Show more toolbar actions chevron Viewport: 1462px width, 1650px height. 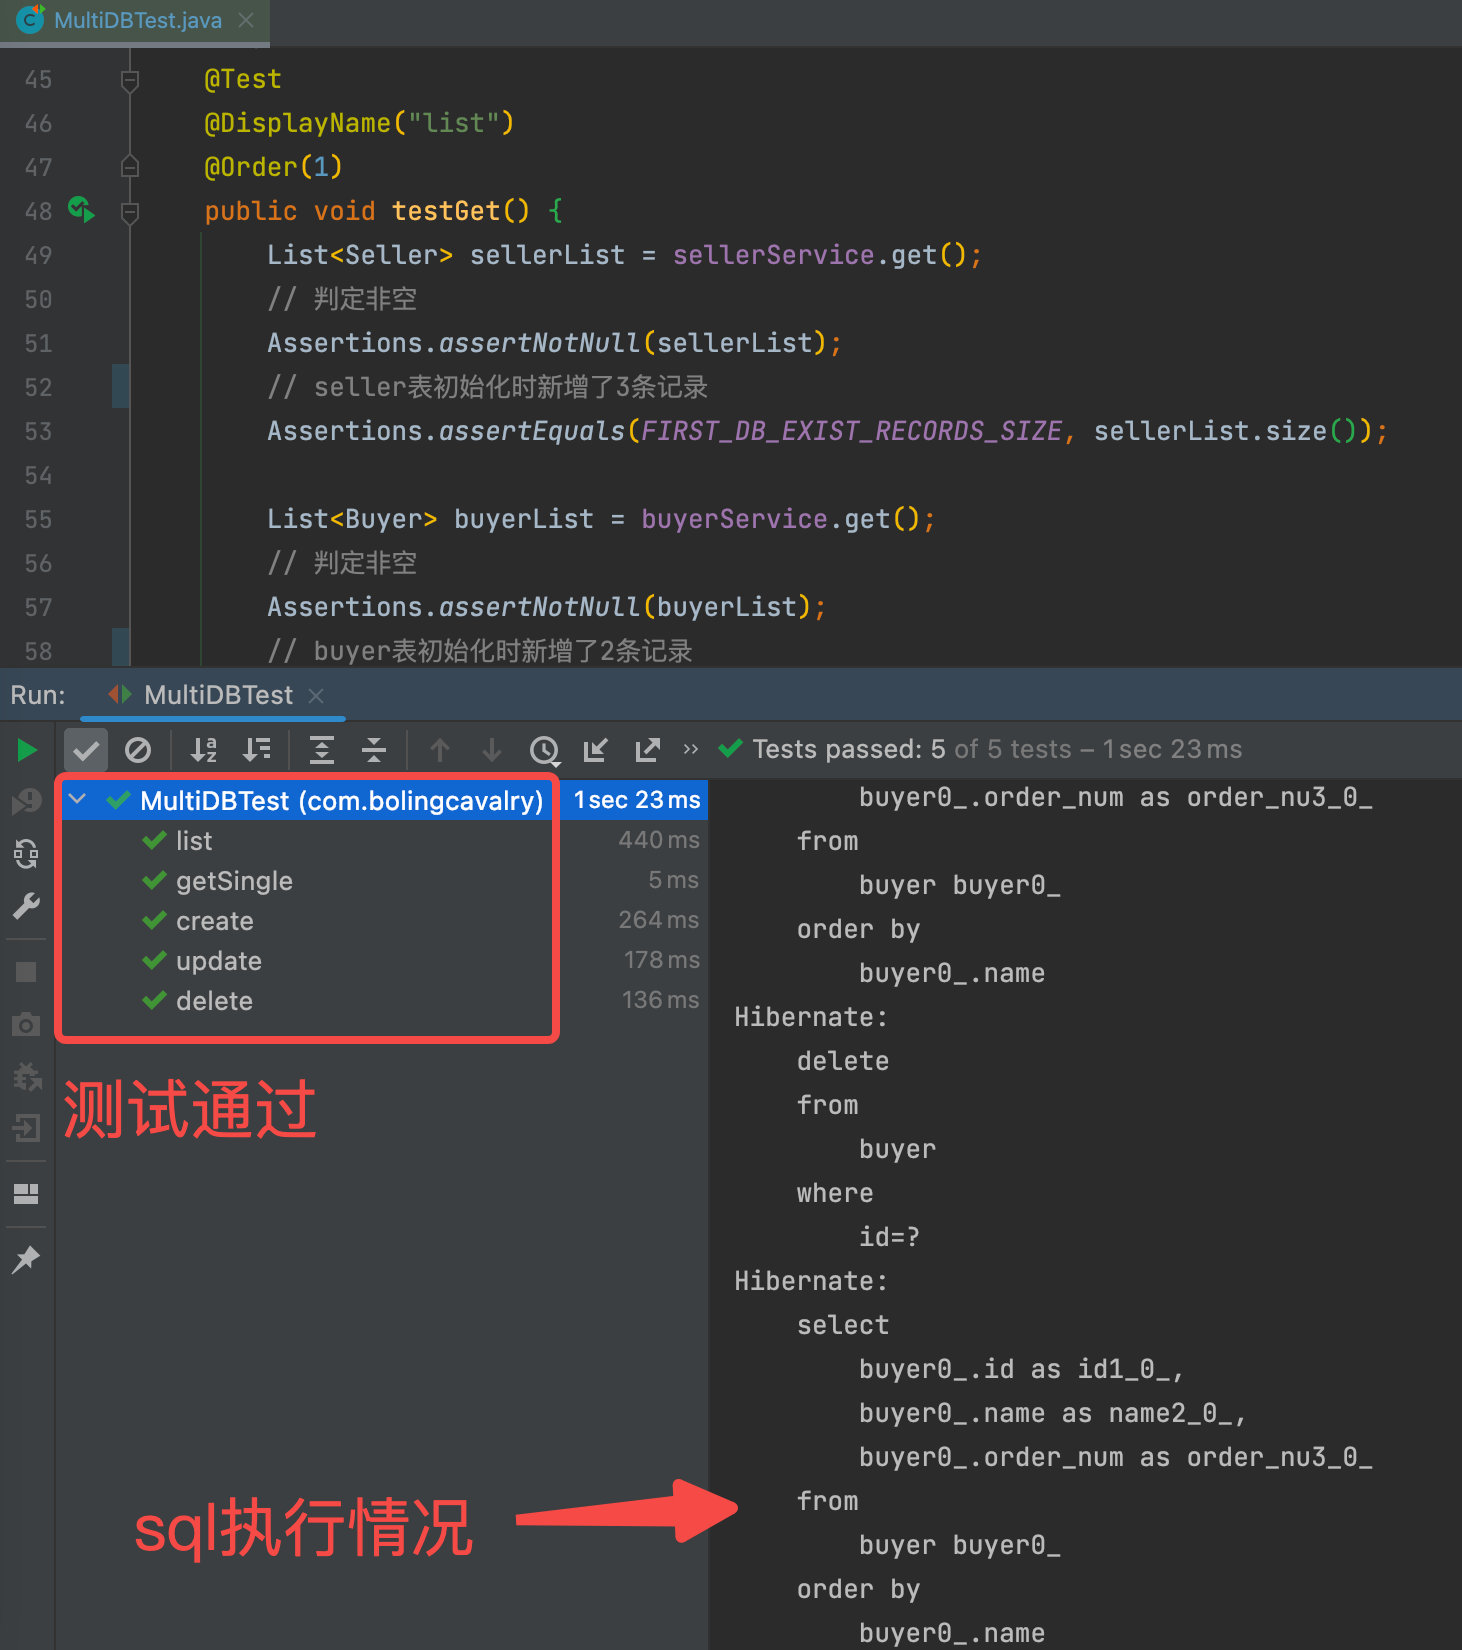690,749
